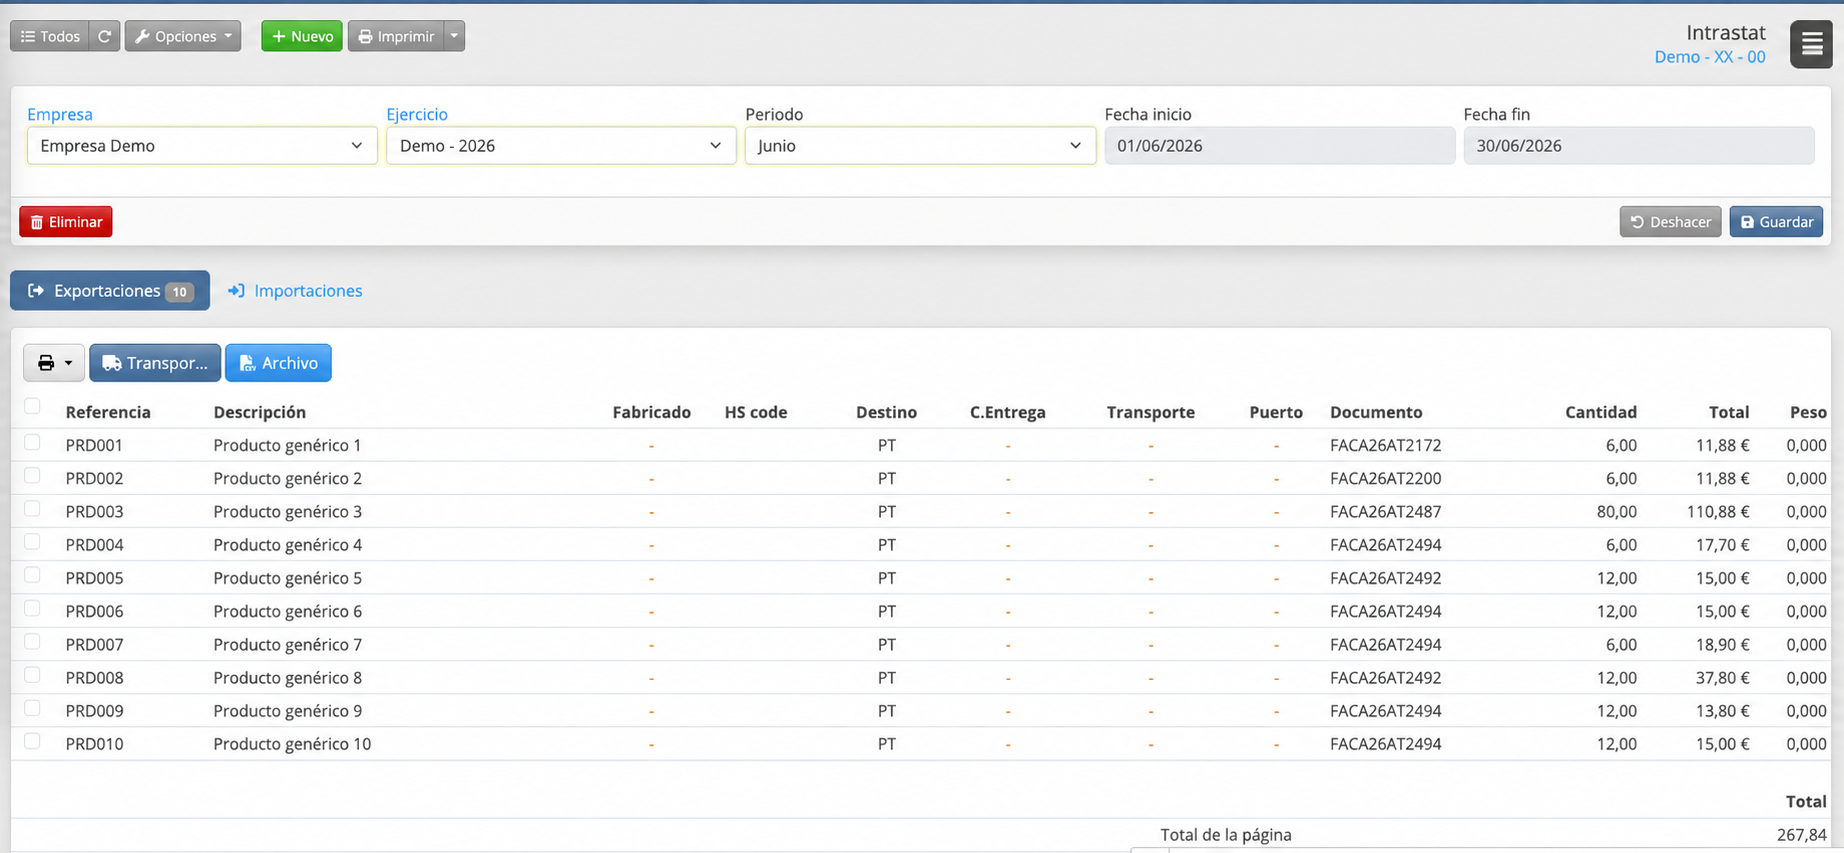Viewport: 1844px width, 853px height.
Task: Click the Deshacer button
Action: 1670,222
